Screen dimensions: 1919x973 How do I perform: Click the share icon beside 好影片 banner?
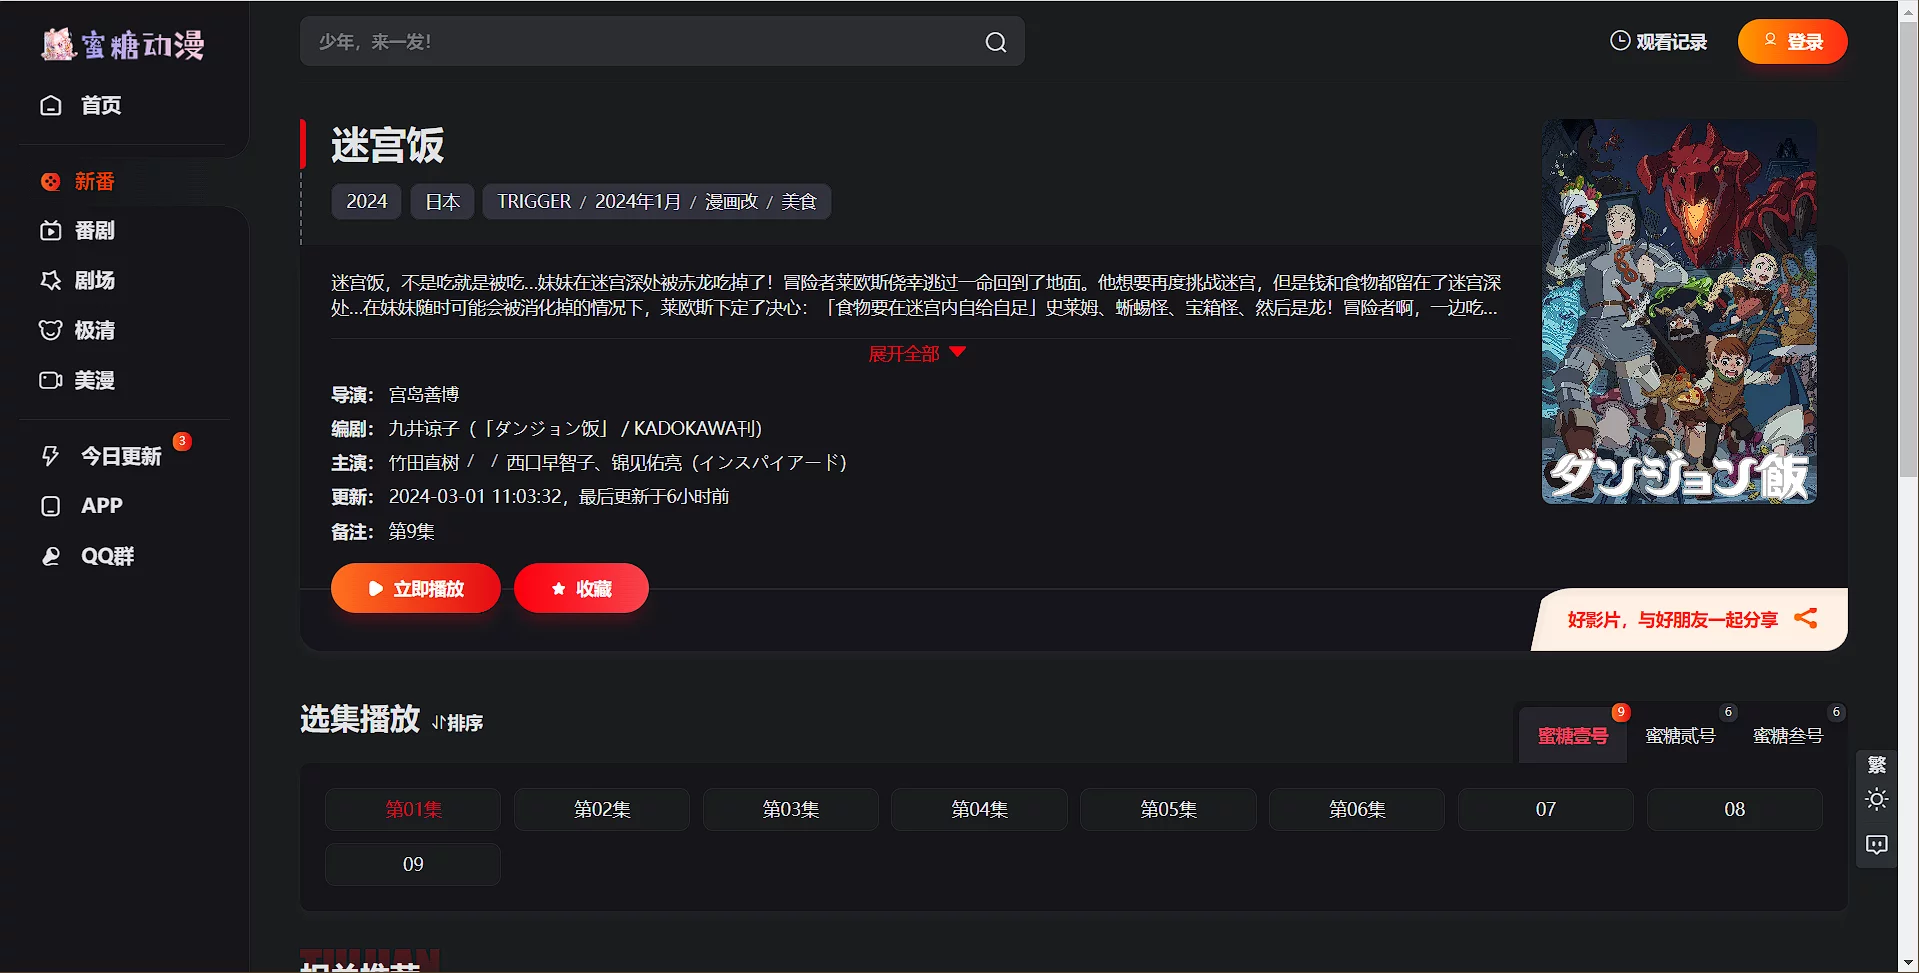pyautogui.click(x=1805, y=619)
